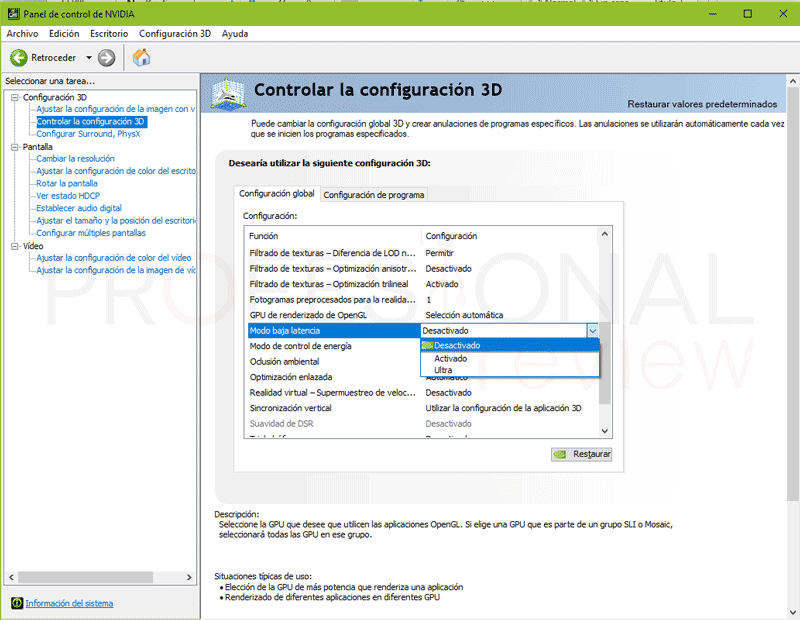Open the Edición menu
Image resolution: width=800 pixels, height=620 pixels.
pos(64,34)
